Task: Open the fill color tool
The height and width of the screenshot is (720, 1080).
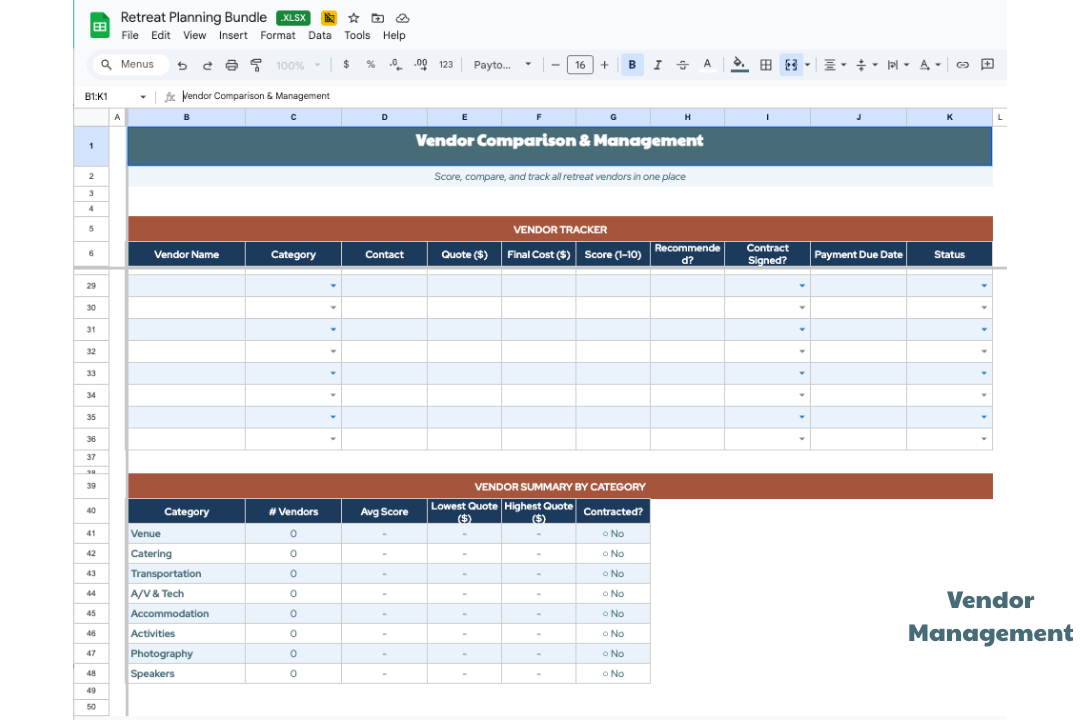Action: 739,64
